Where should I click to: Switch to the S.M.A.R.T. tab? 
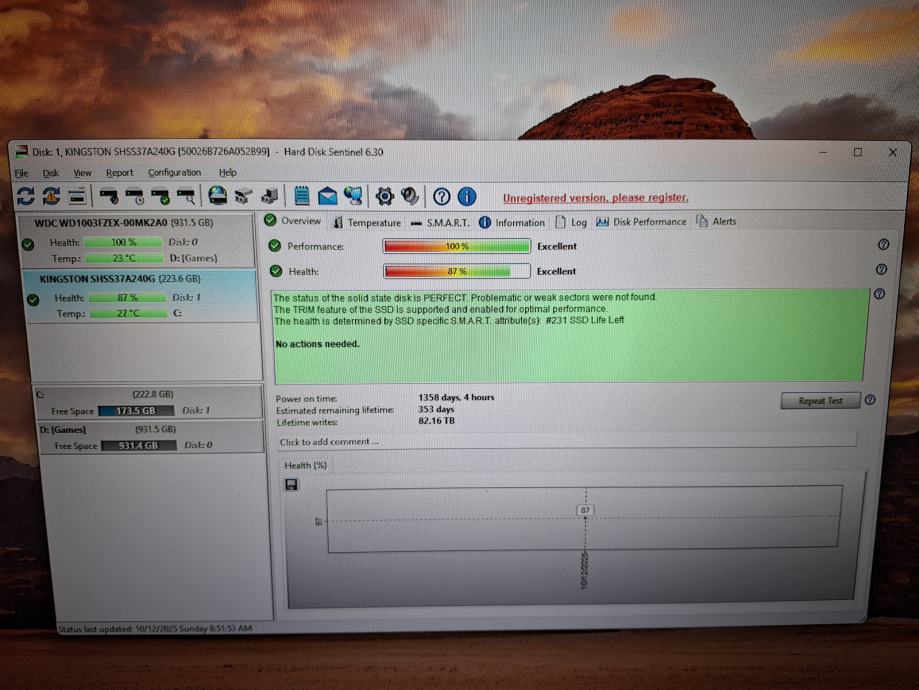pos(440,223)
